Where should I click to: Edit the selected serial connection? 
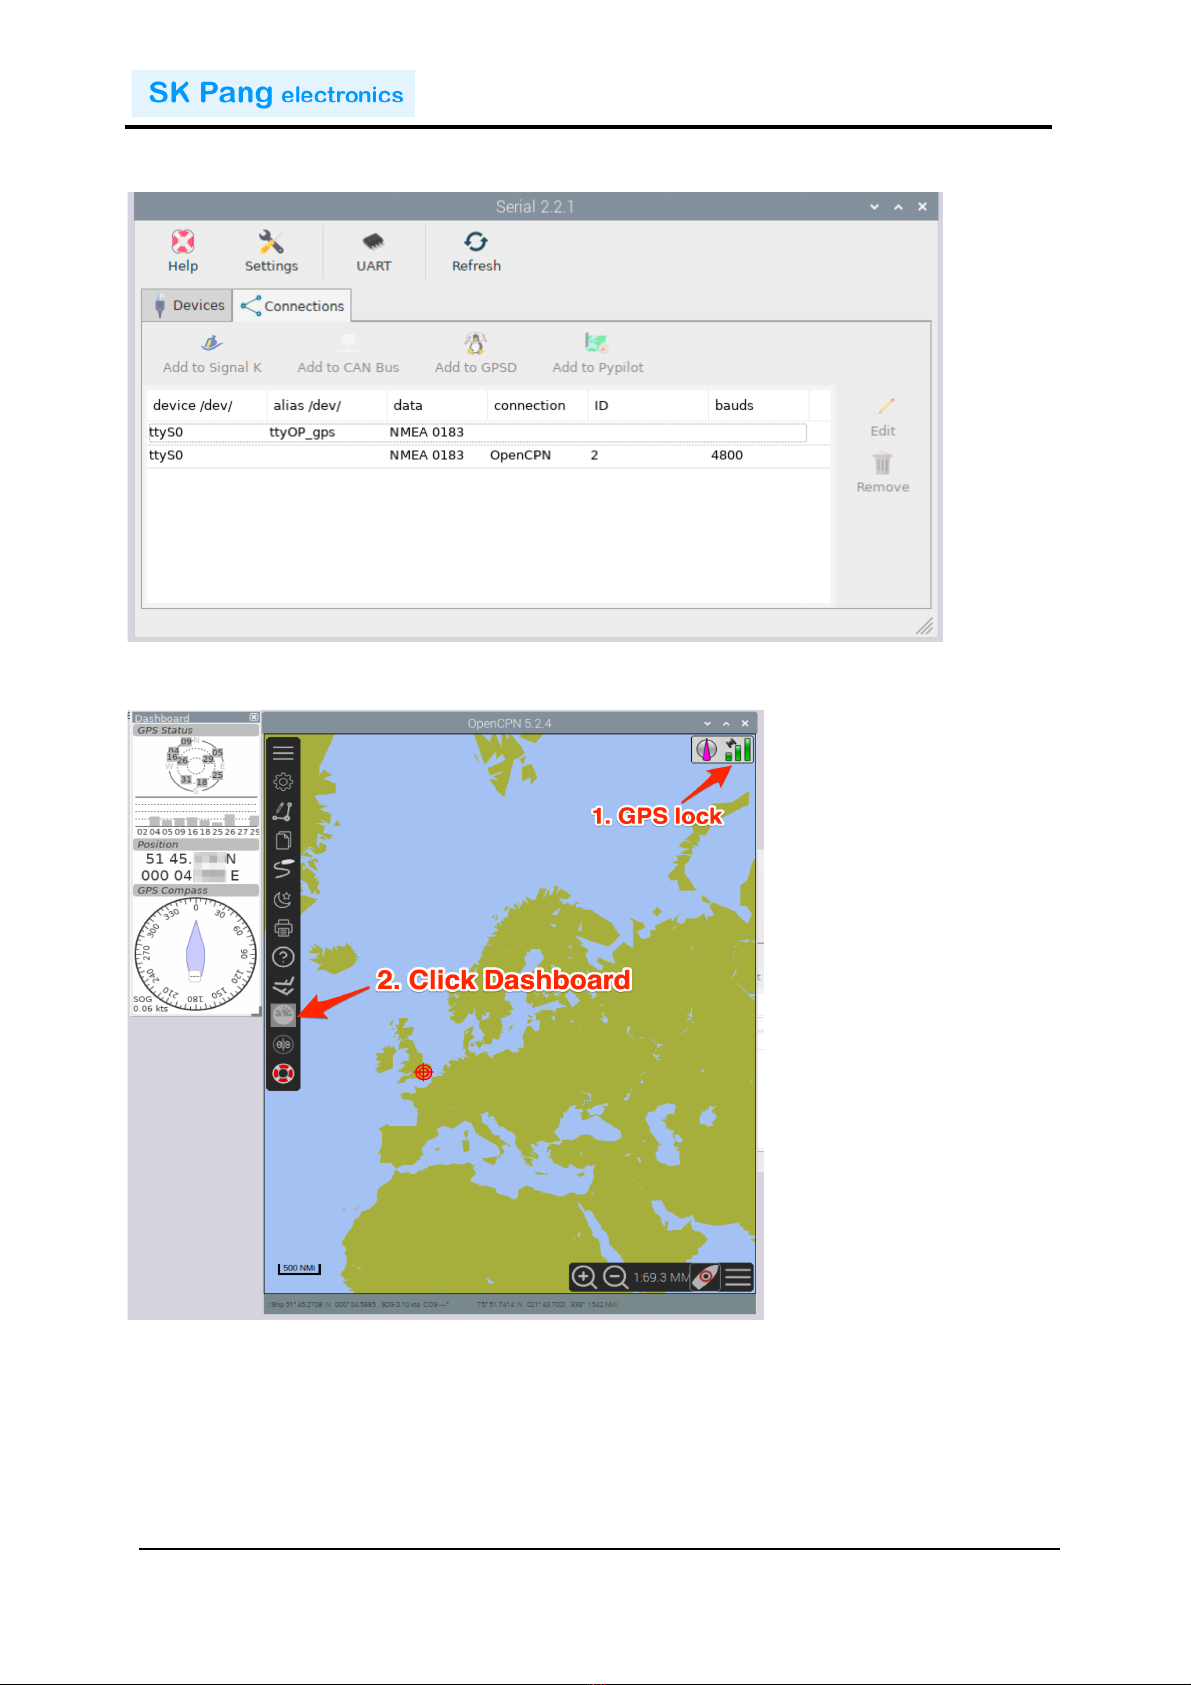(x=883, y=418)
